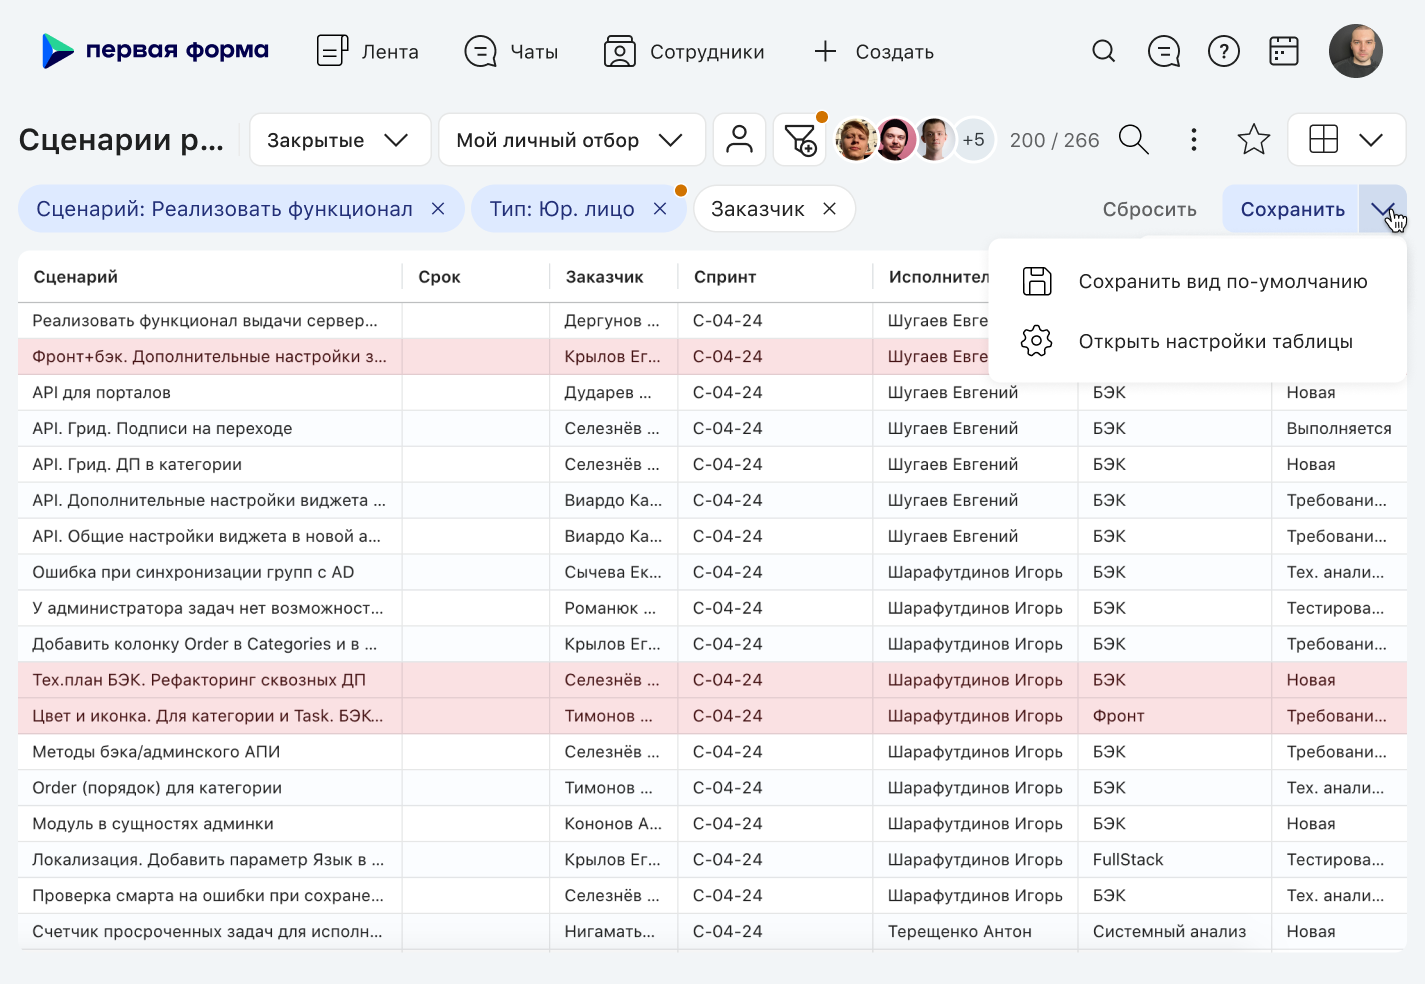Viewport: 1425px width, 984px height.
Task: Open the global search with the magnifier icon
Action: (x=1104, y=51)
